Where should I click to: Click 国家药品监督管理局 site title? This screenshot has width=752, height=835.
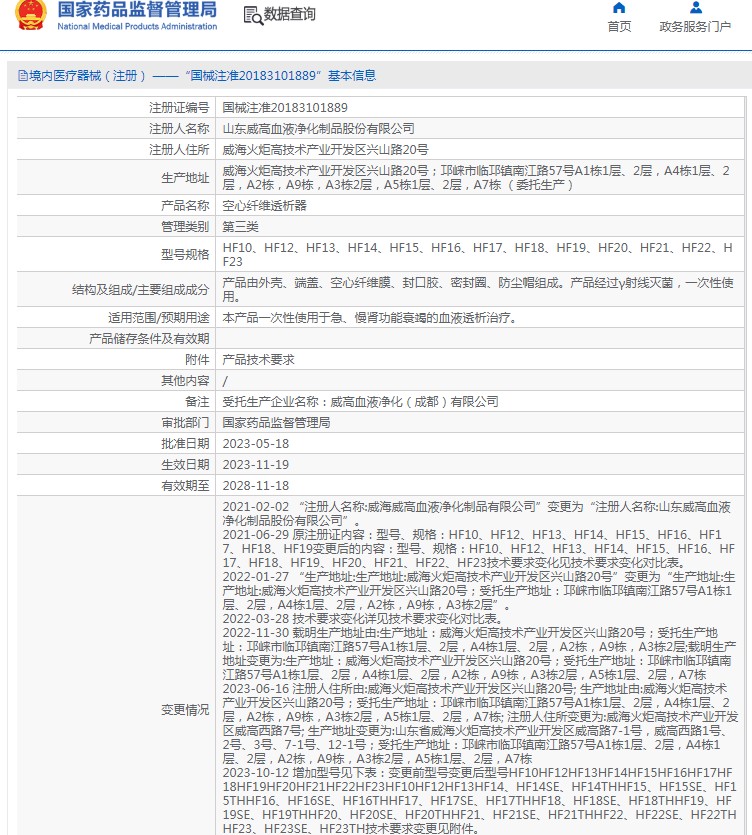(x=137, y=10)
